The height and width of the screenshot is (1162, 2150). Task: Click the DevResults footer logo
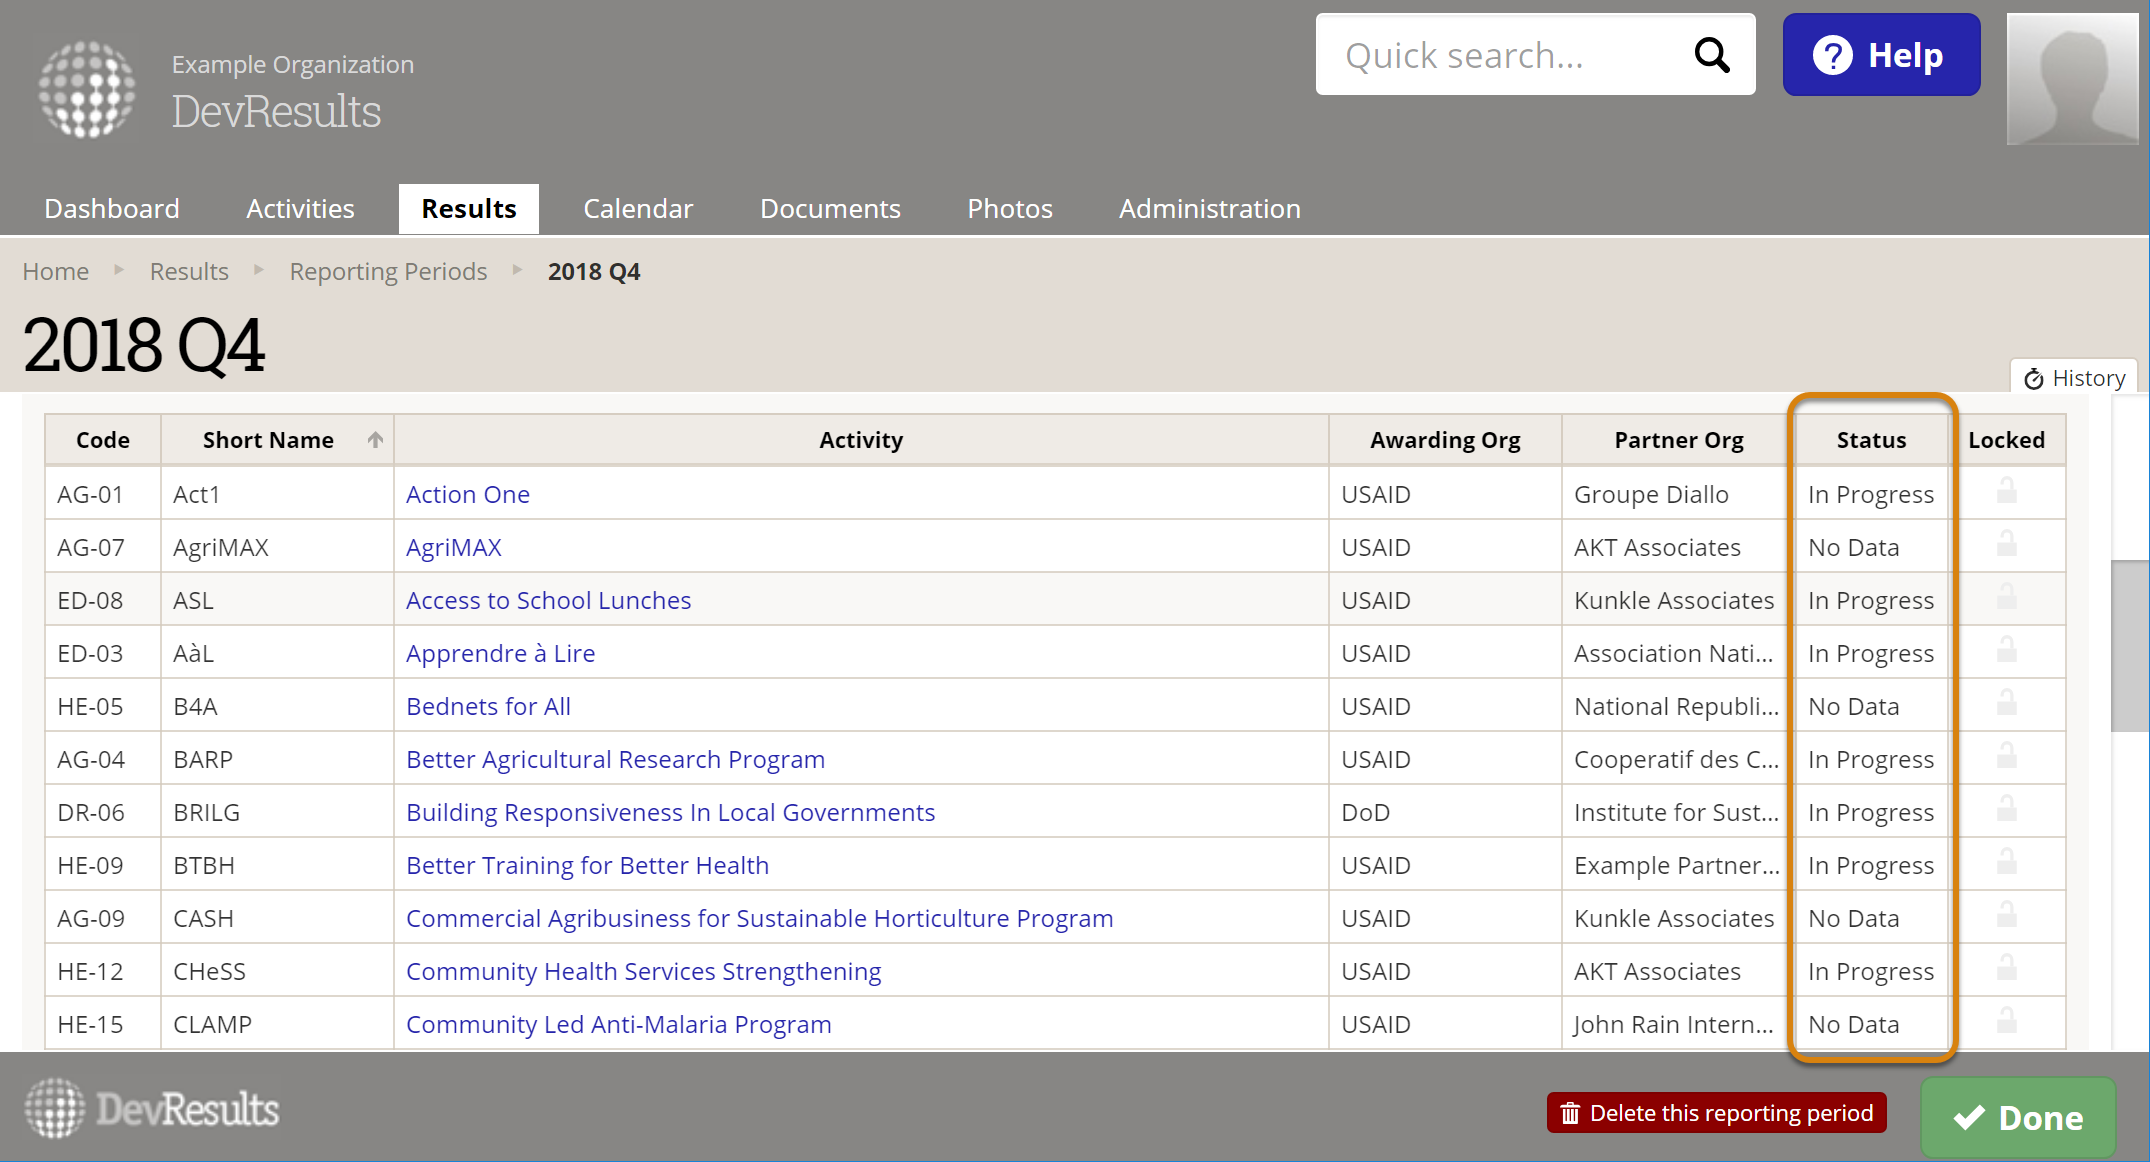coord(152,1109)
